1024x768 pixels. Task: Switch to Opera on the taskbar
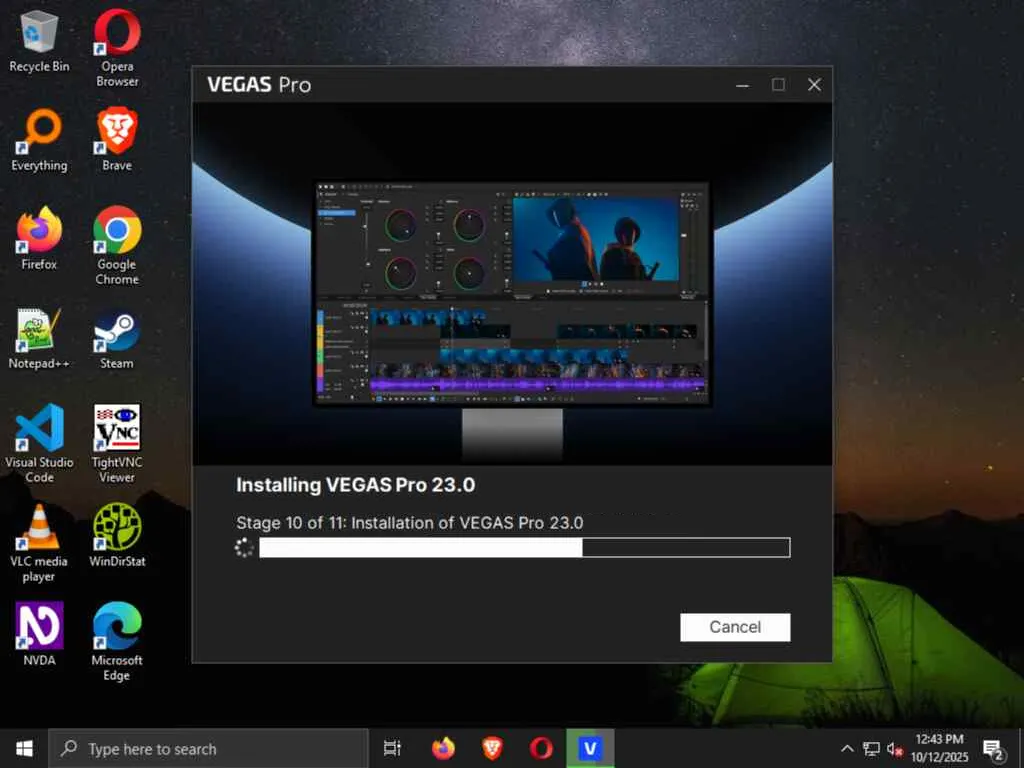click(541, 748)
